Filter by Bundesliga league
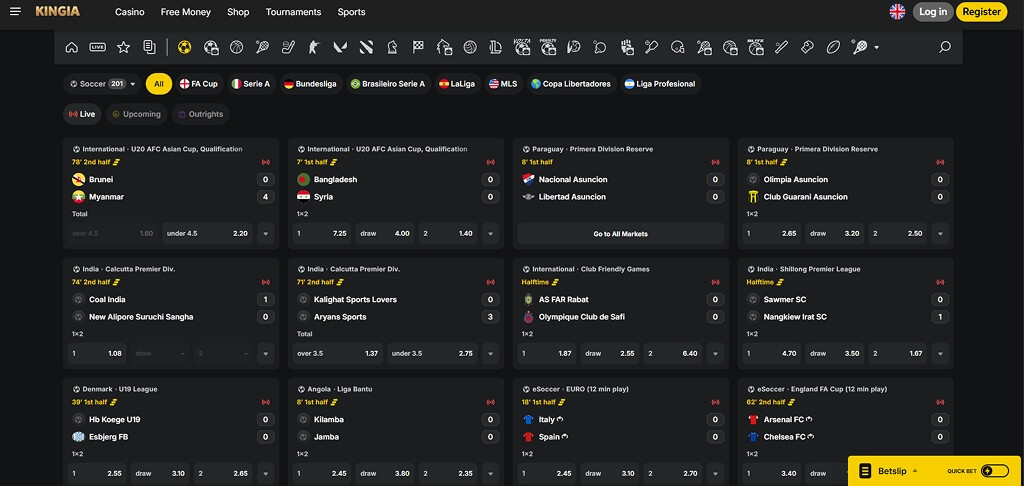 [x=311, y=84]
